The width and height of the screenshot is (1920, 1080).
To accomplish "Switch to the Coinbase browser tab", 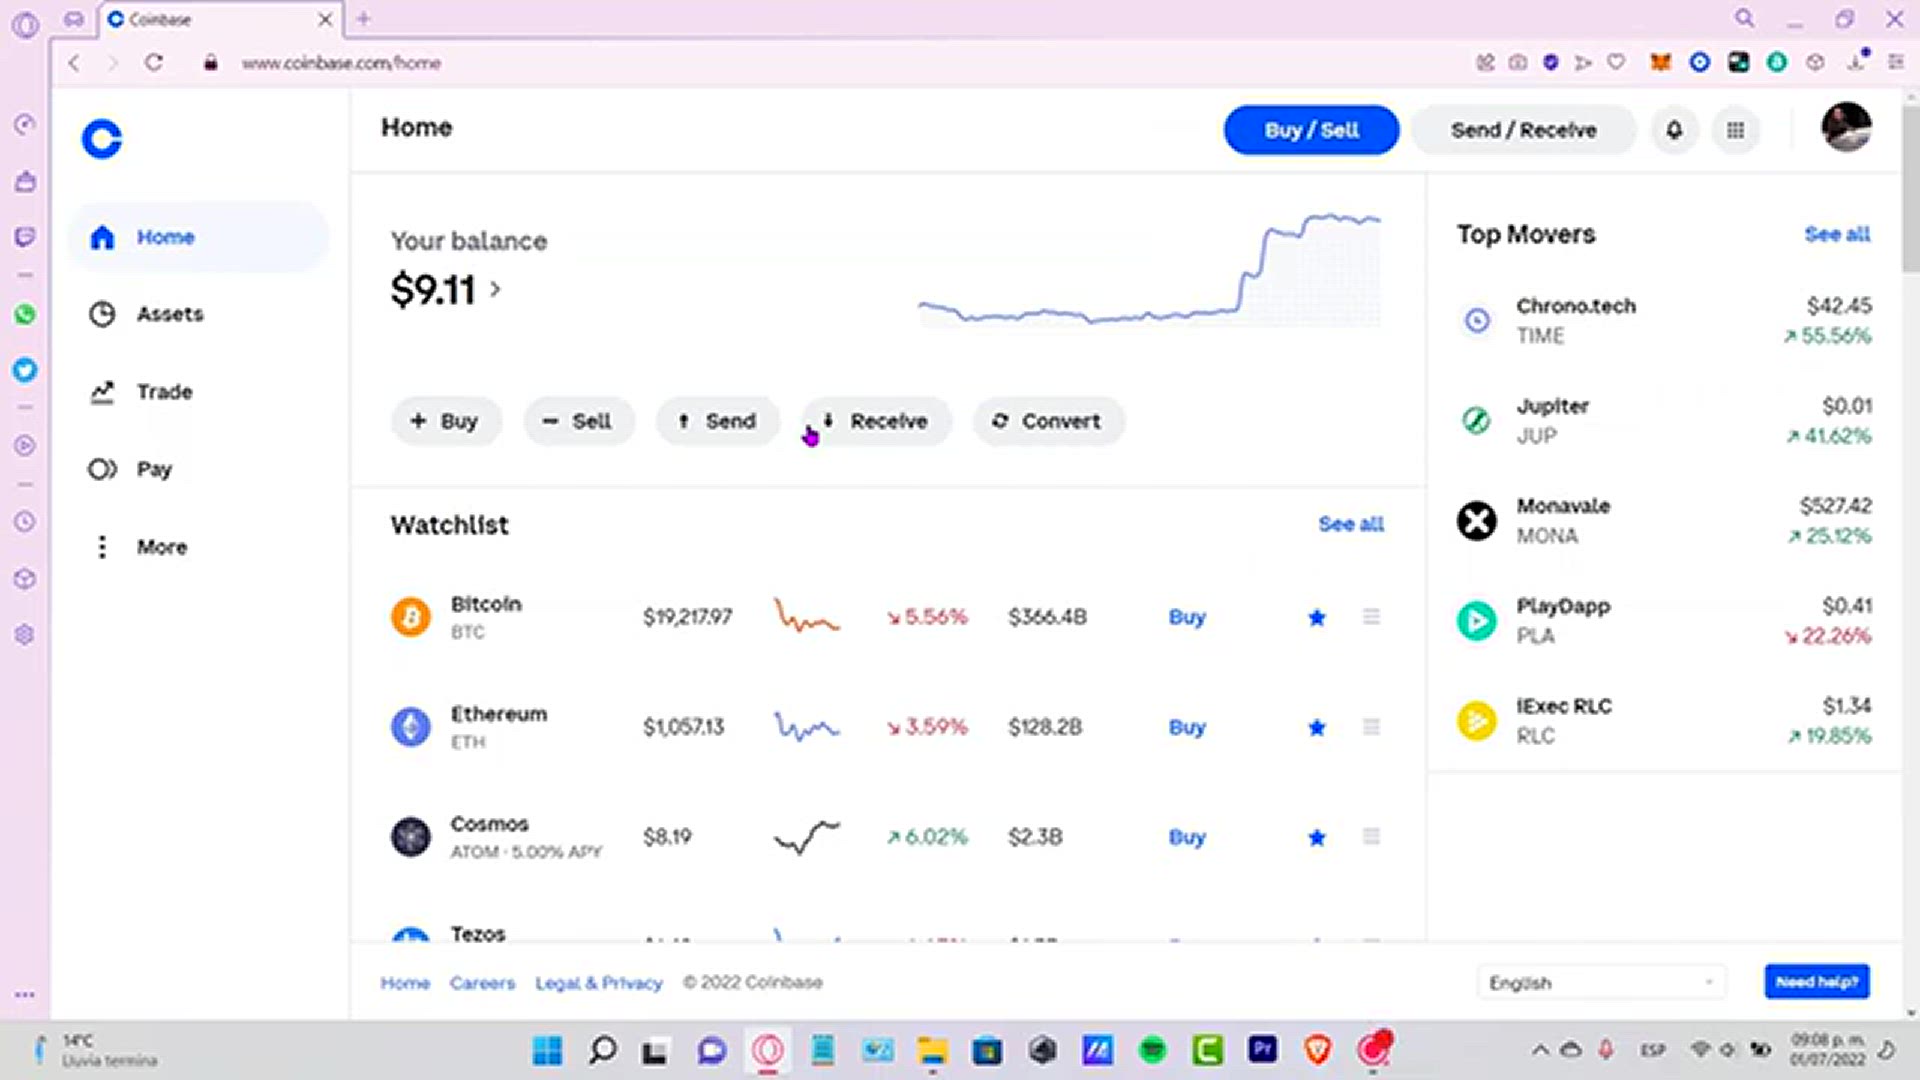I will [x=218, y=19].
